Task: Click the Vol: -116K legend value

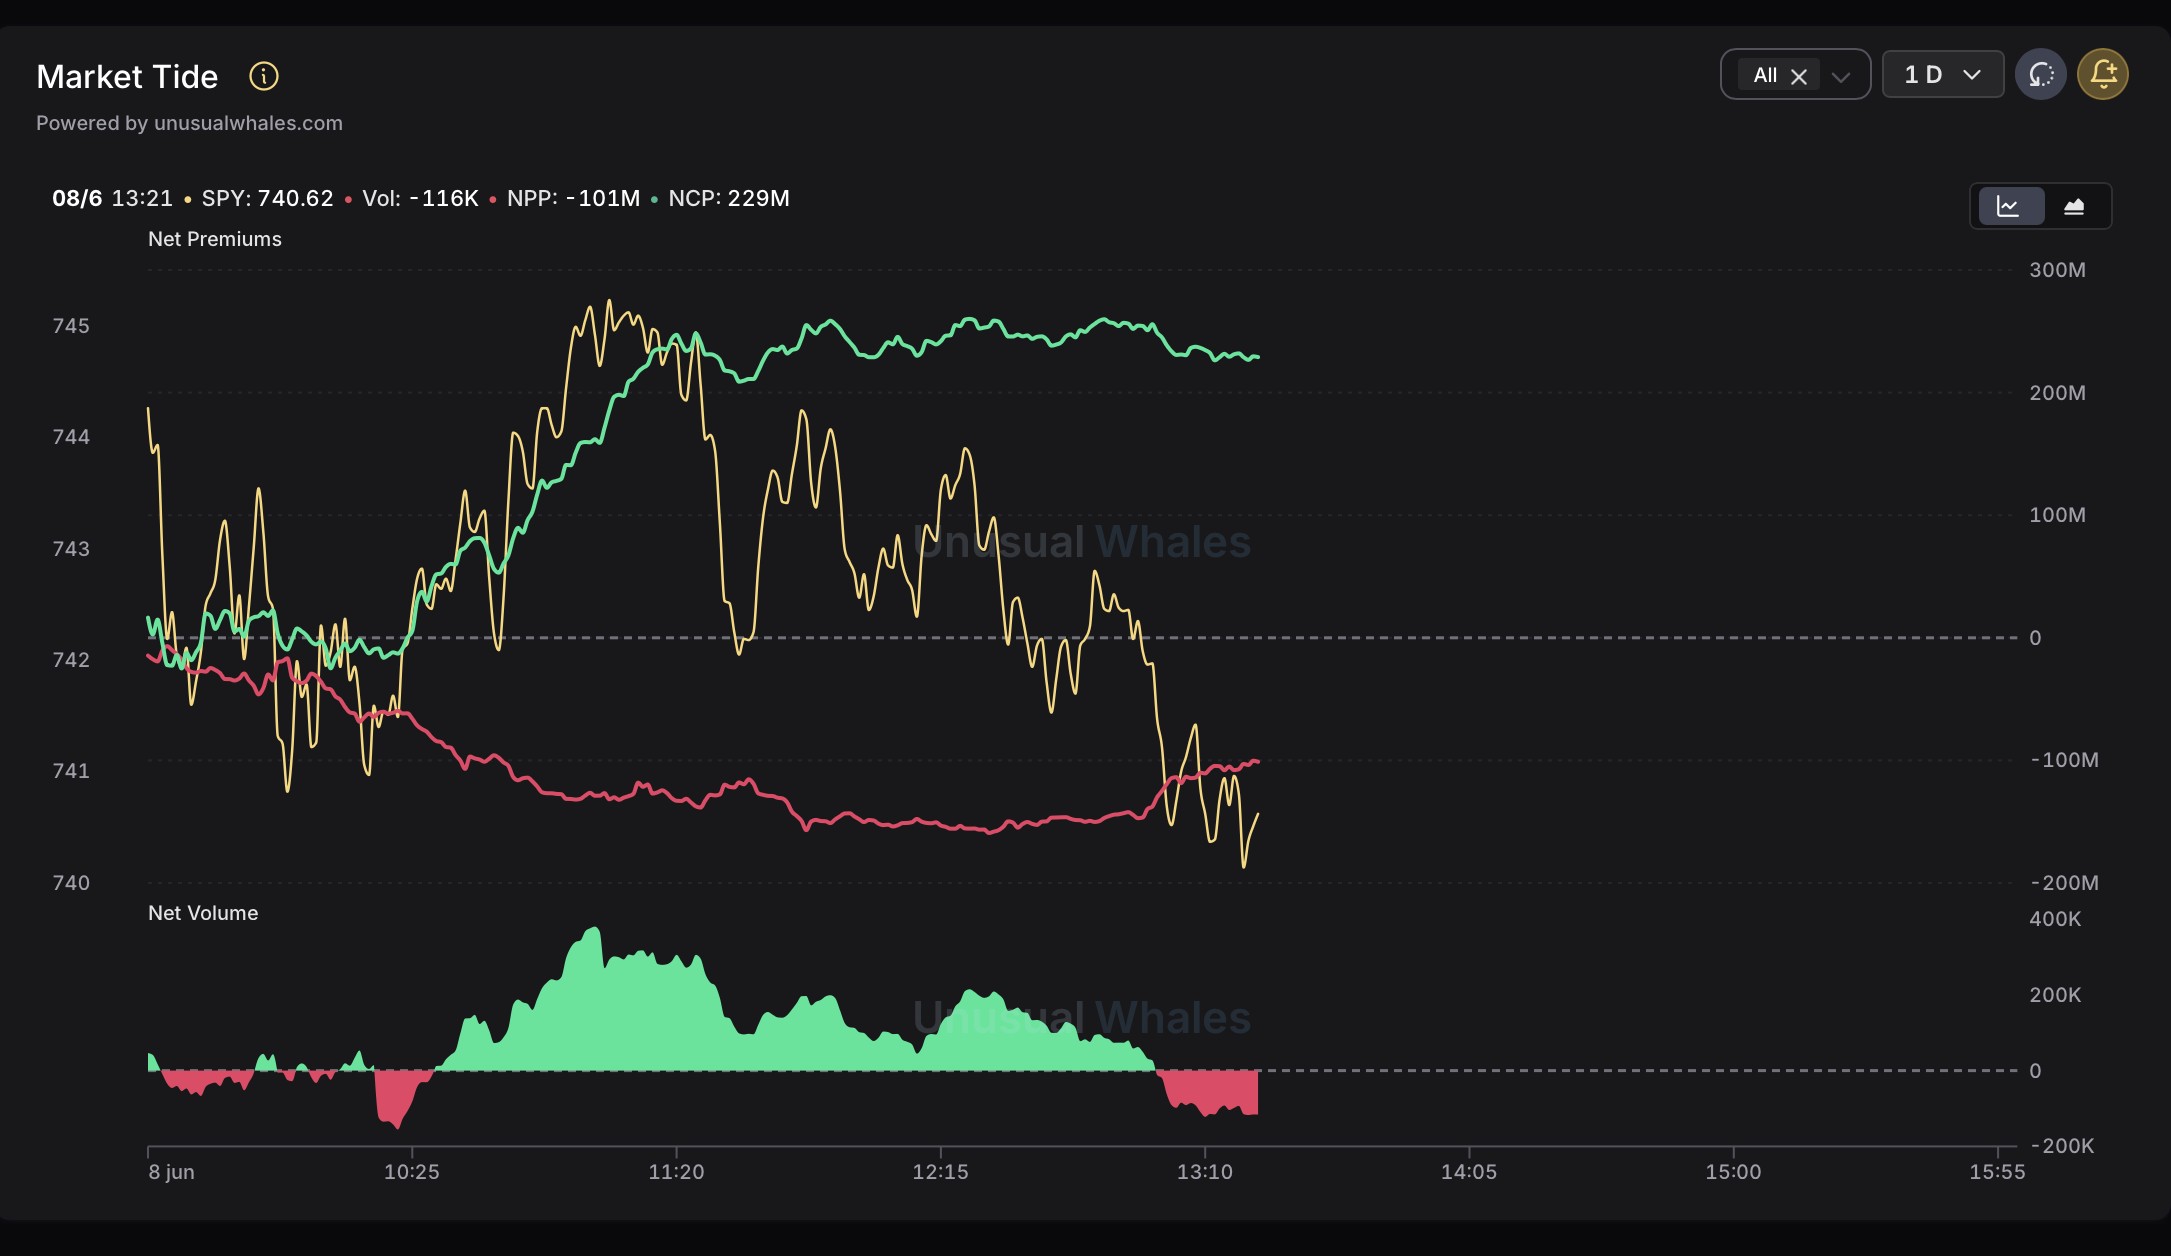Action: (x=420, y=198)
